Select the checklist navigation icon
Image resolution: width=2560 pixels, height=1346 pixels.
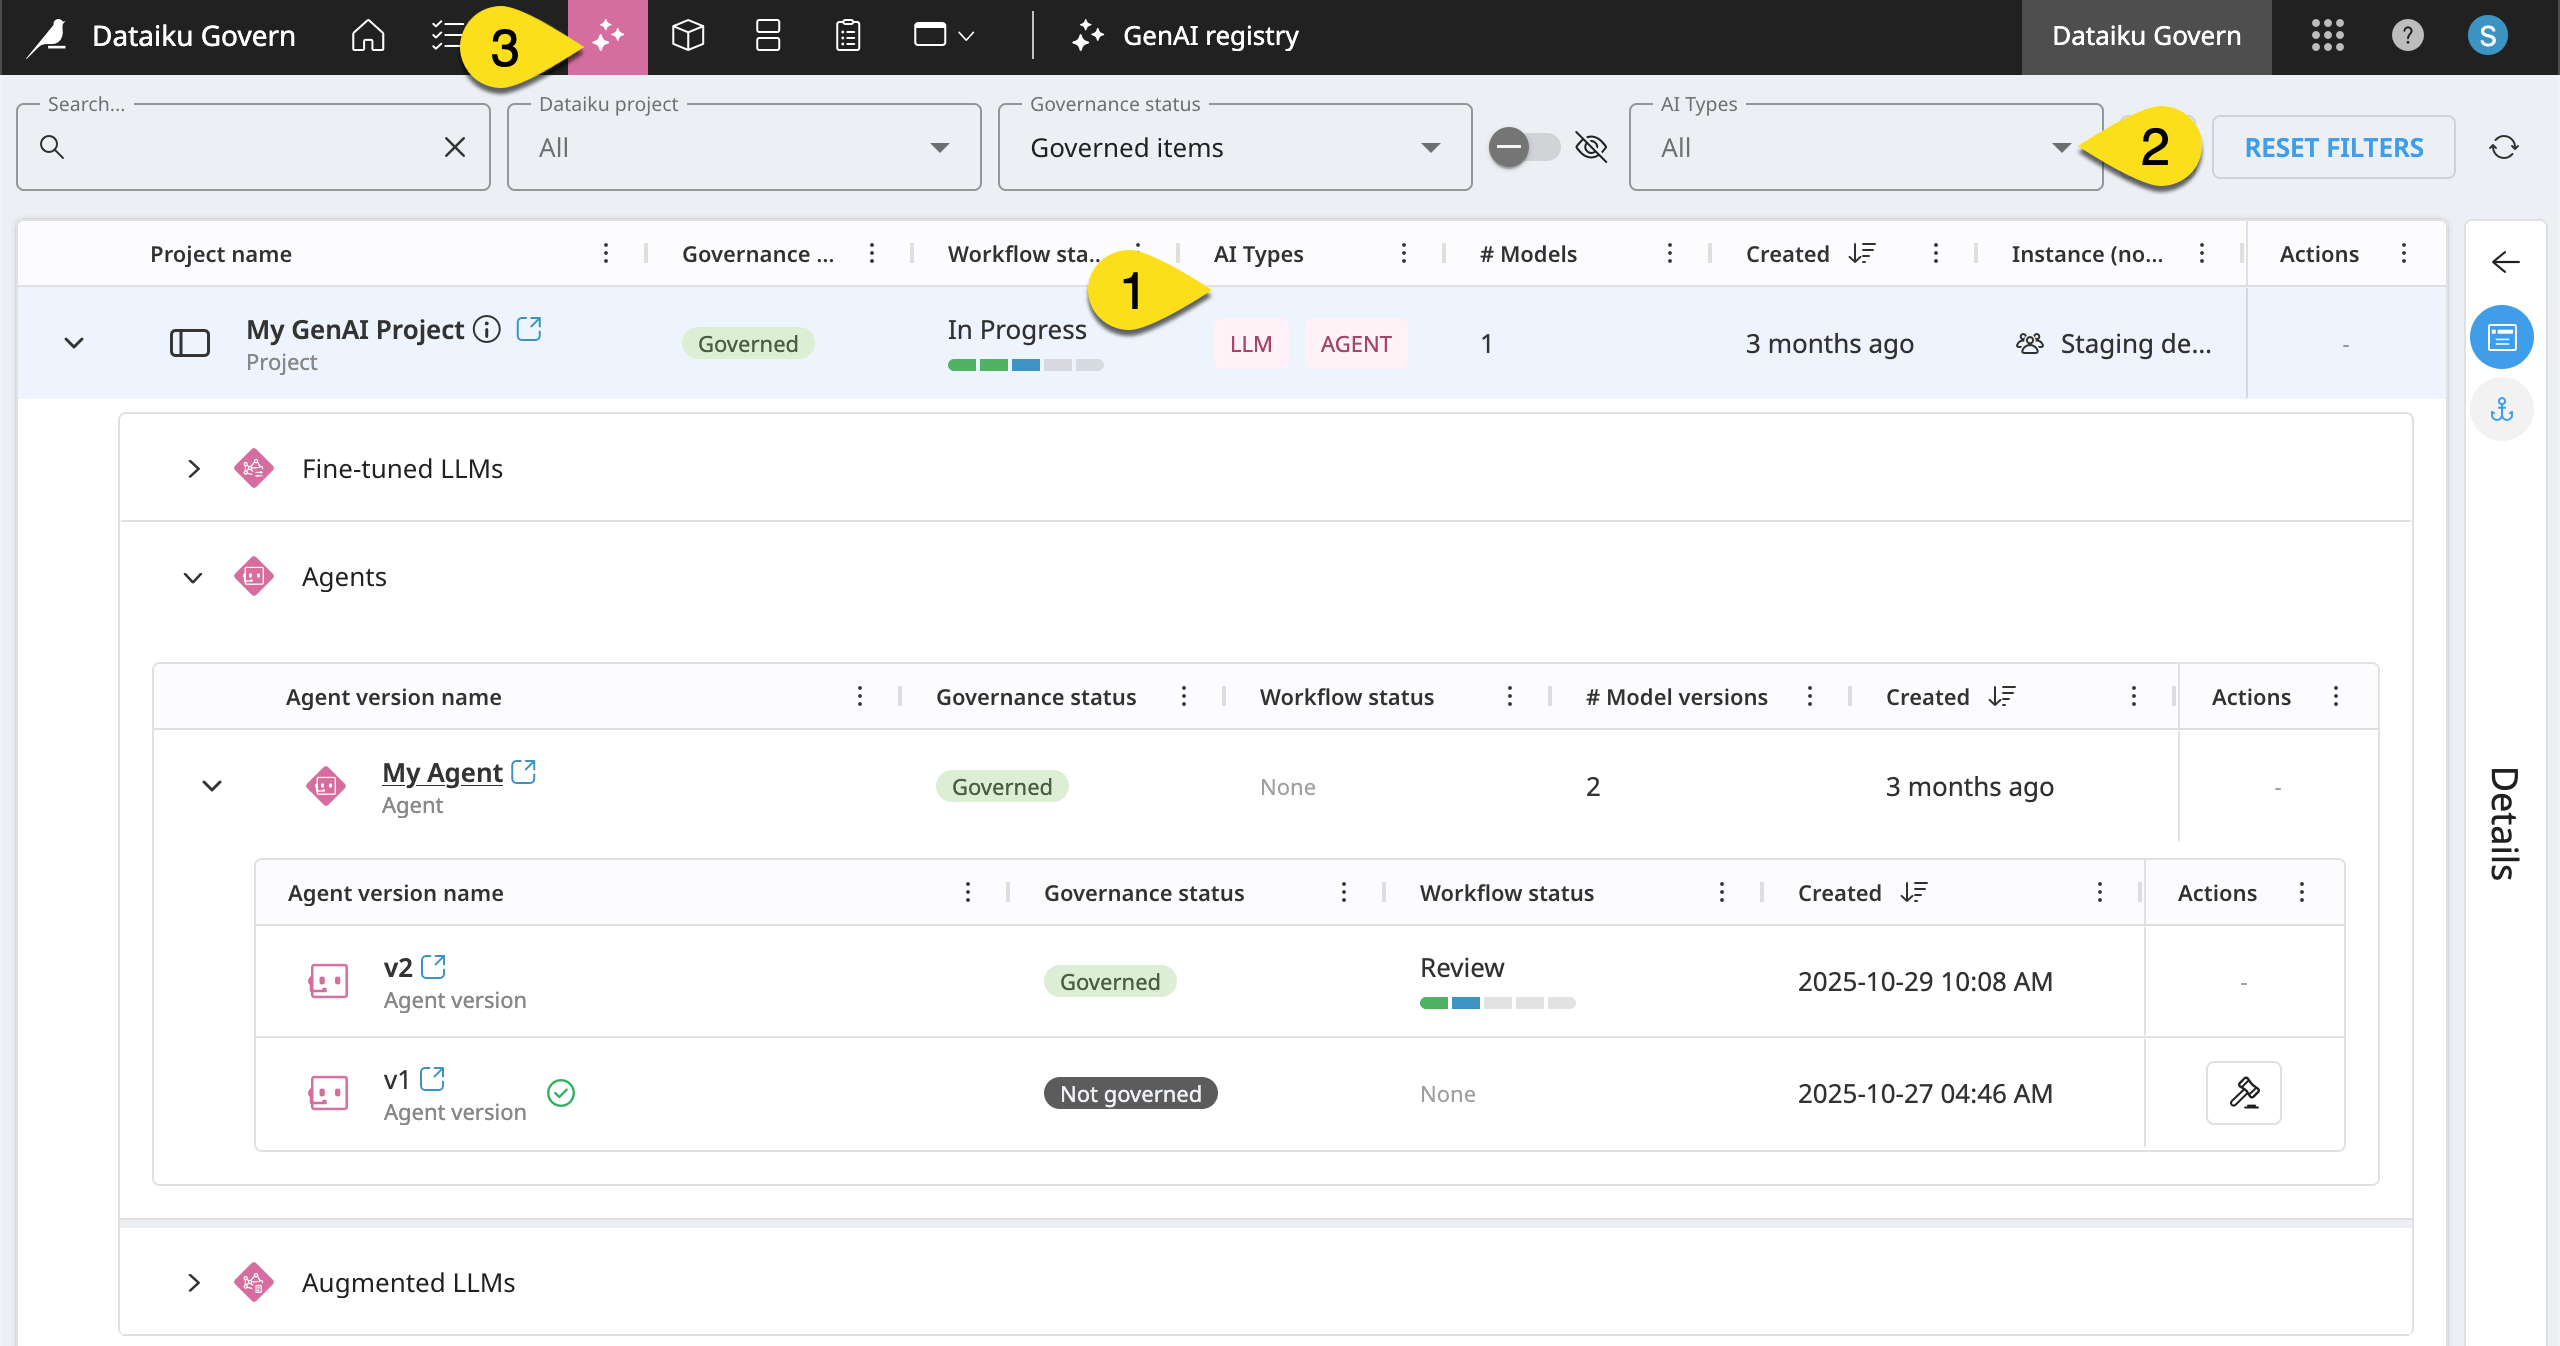445,36
